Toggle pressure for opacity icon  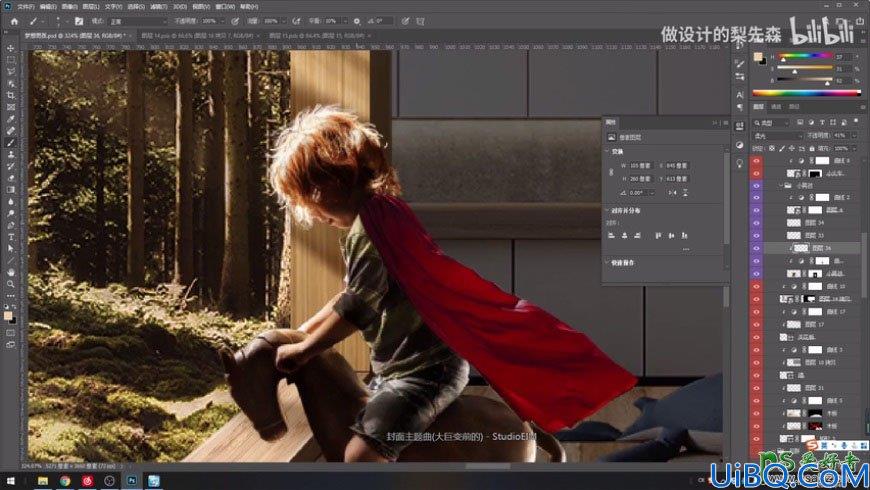click(x=235, y=21)
